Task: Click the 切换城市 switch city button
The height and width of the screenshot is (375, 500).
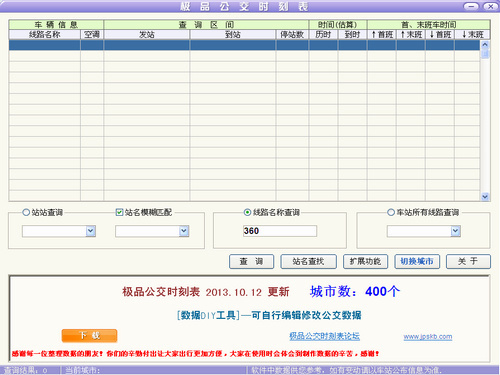Action: coord(417,261)
